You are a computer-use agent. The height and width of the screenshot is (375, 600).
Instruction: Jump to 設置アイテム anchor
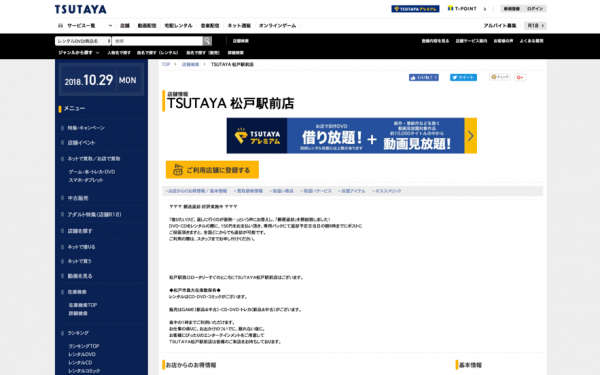click(x=352, y=191)
